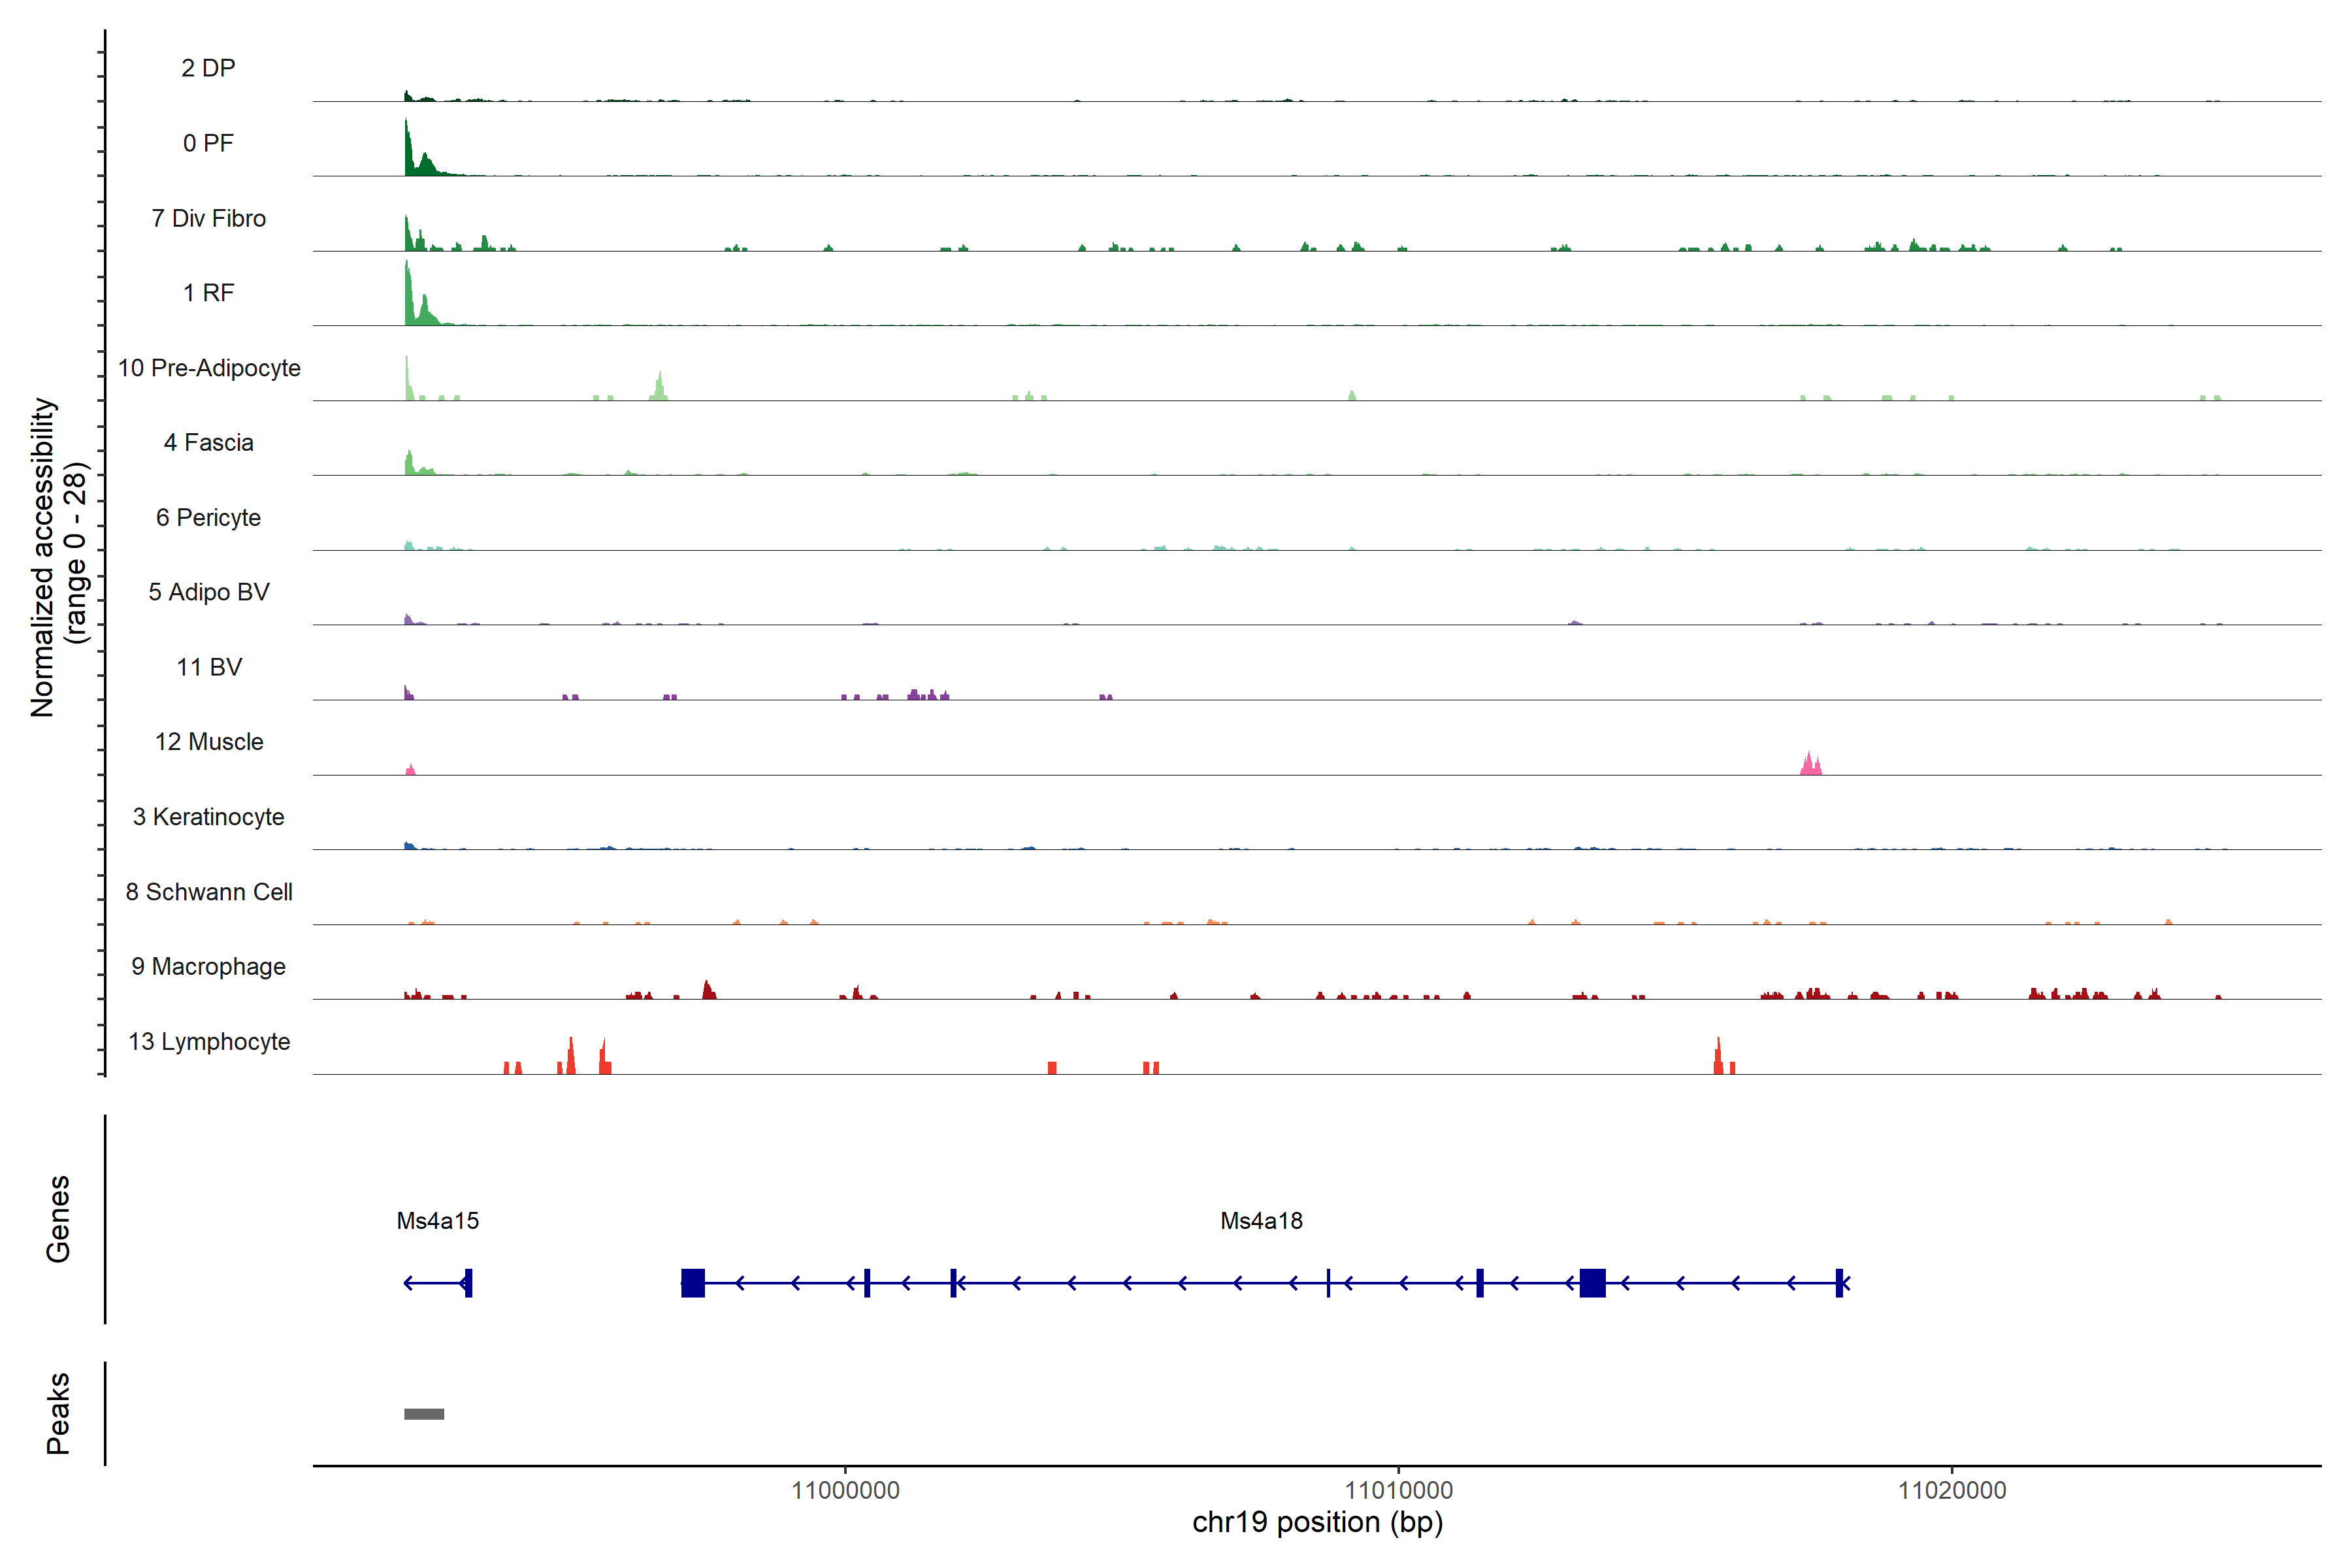Click the 0 PF track label
Screen dimensions: 2352x1568
208,143
